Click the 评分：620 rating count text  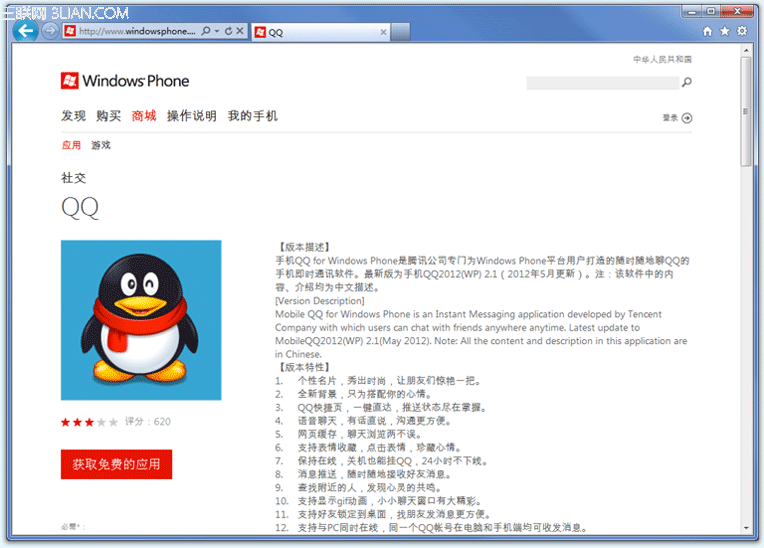click(148, 422)
